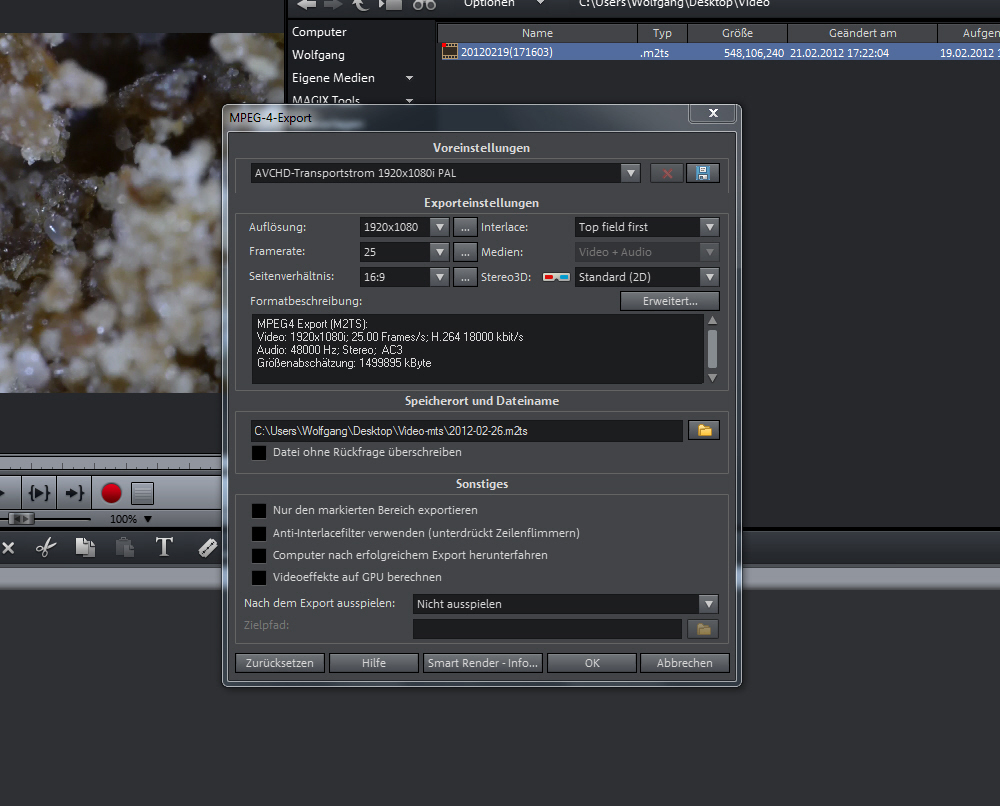Click the text title tool T icon
This screenshot has height=806, width=1000.
[x=164, y=547]
